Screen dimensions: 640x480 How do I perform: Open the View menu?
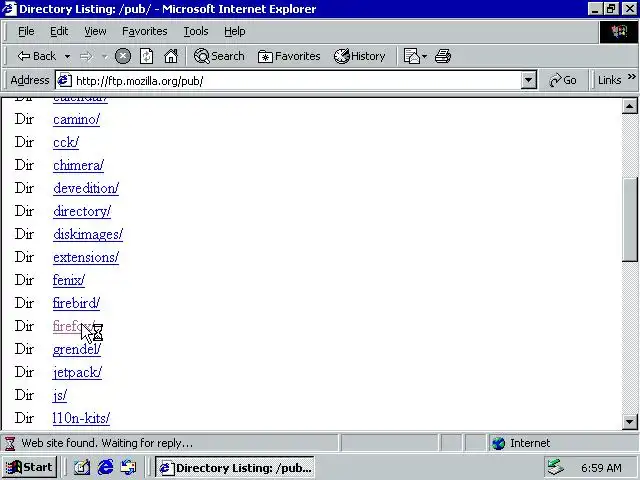95,31
